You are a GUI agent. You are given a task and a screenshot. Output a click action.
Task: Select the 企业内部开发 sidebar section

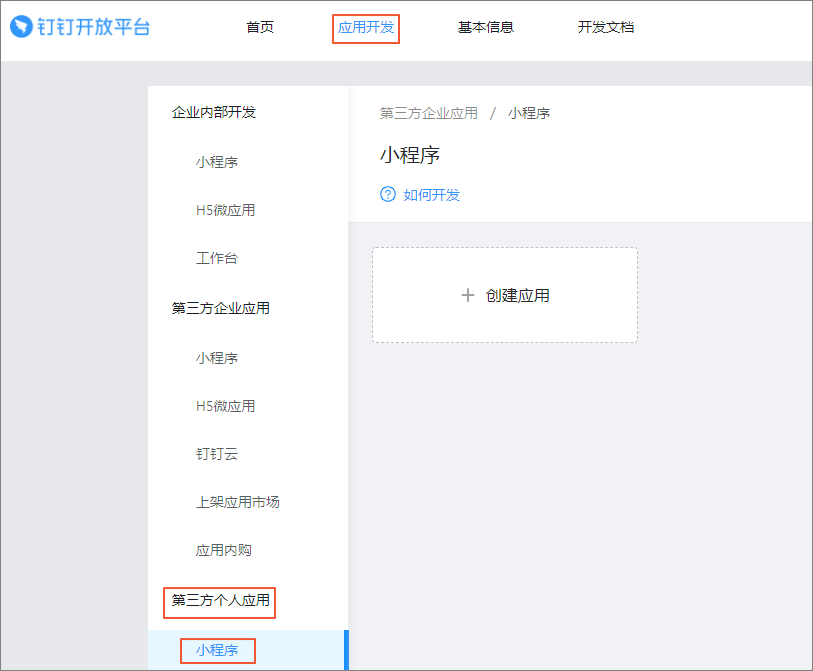click(214, 112)
